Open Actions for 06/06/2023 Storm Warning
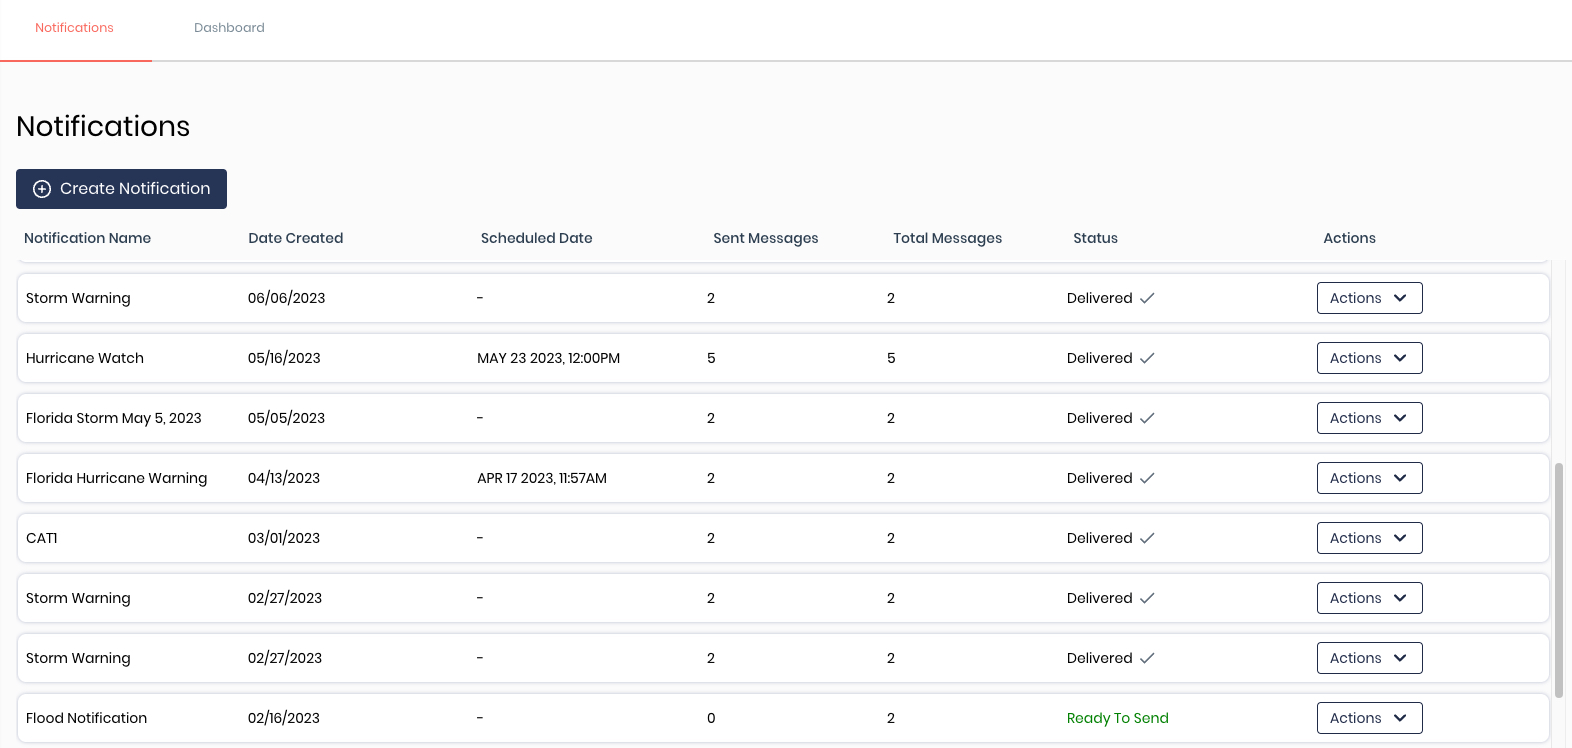 click(1369, 298)
